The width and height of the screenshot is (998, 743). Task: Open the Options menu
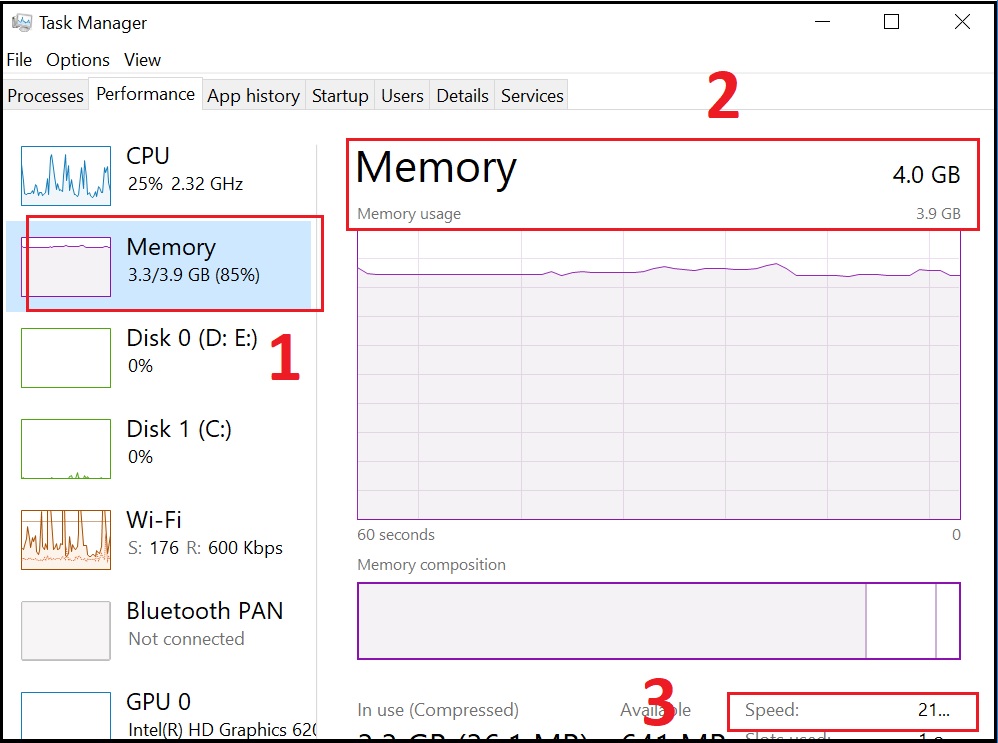[x=78, y=60]
